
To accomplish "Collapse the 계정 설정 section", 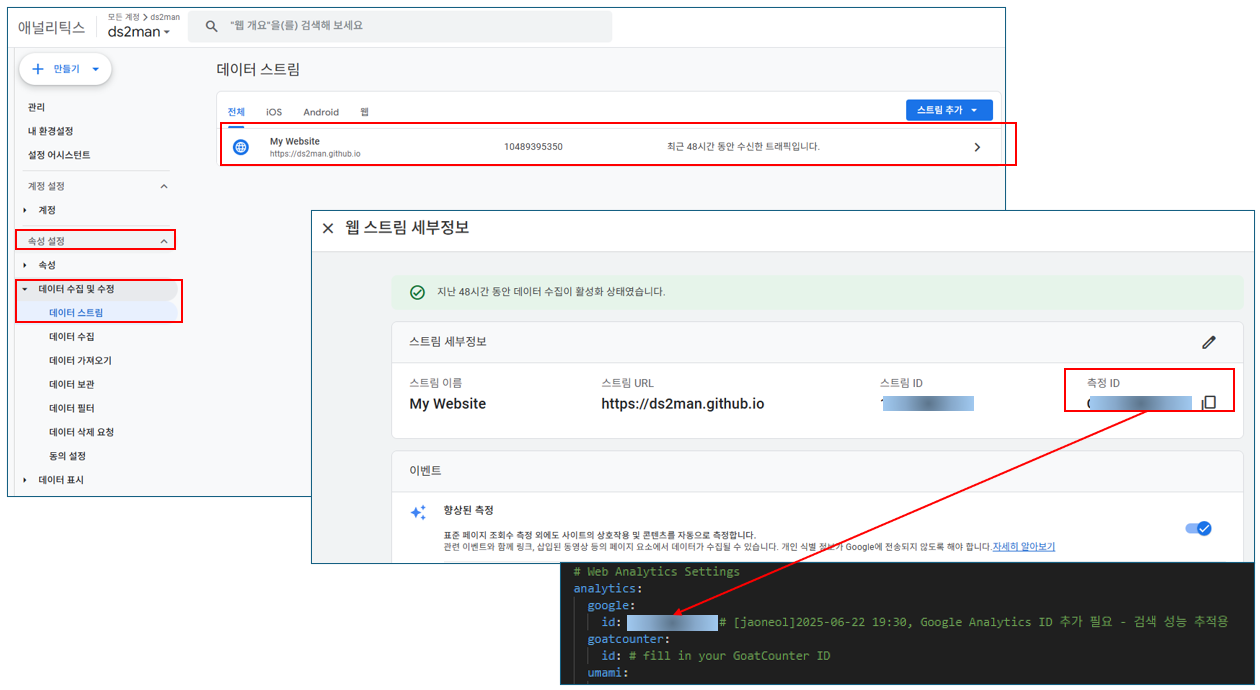I will tap(164, 186).
